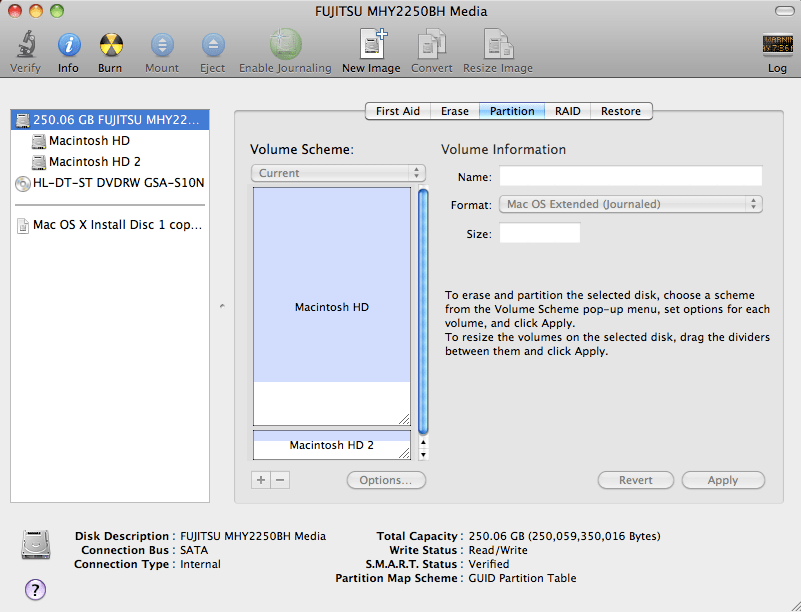Click the Convert image icon
This screenshot has height=612, width=801.
[x=431, y=44]
